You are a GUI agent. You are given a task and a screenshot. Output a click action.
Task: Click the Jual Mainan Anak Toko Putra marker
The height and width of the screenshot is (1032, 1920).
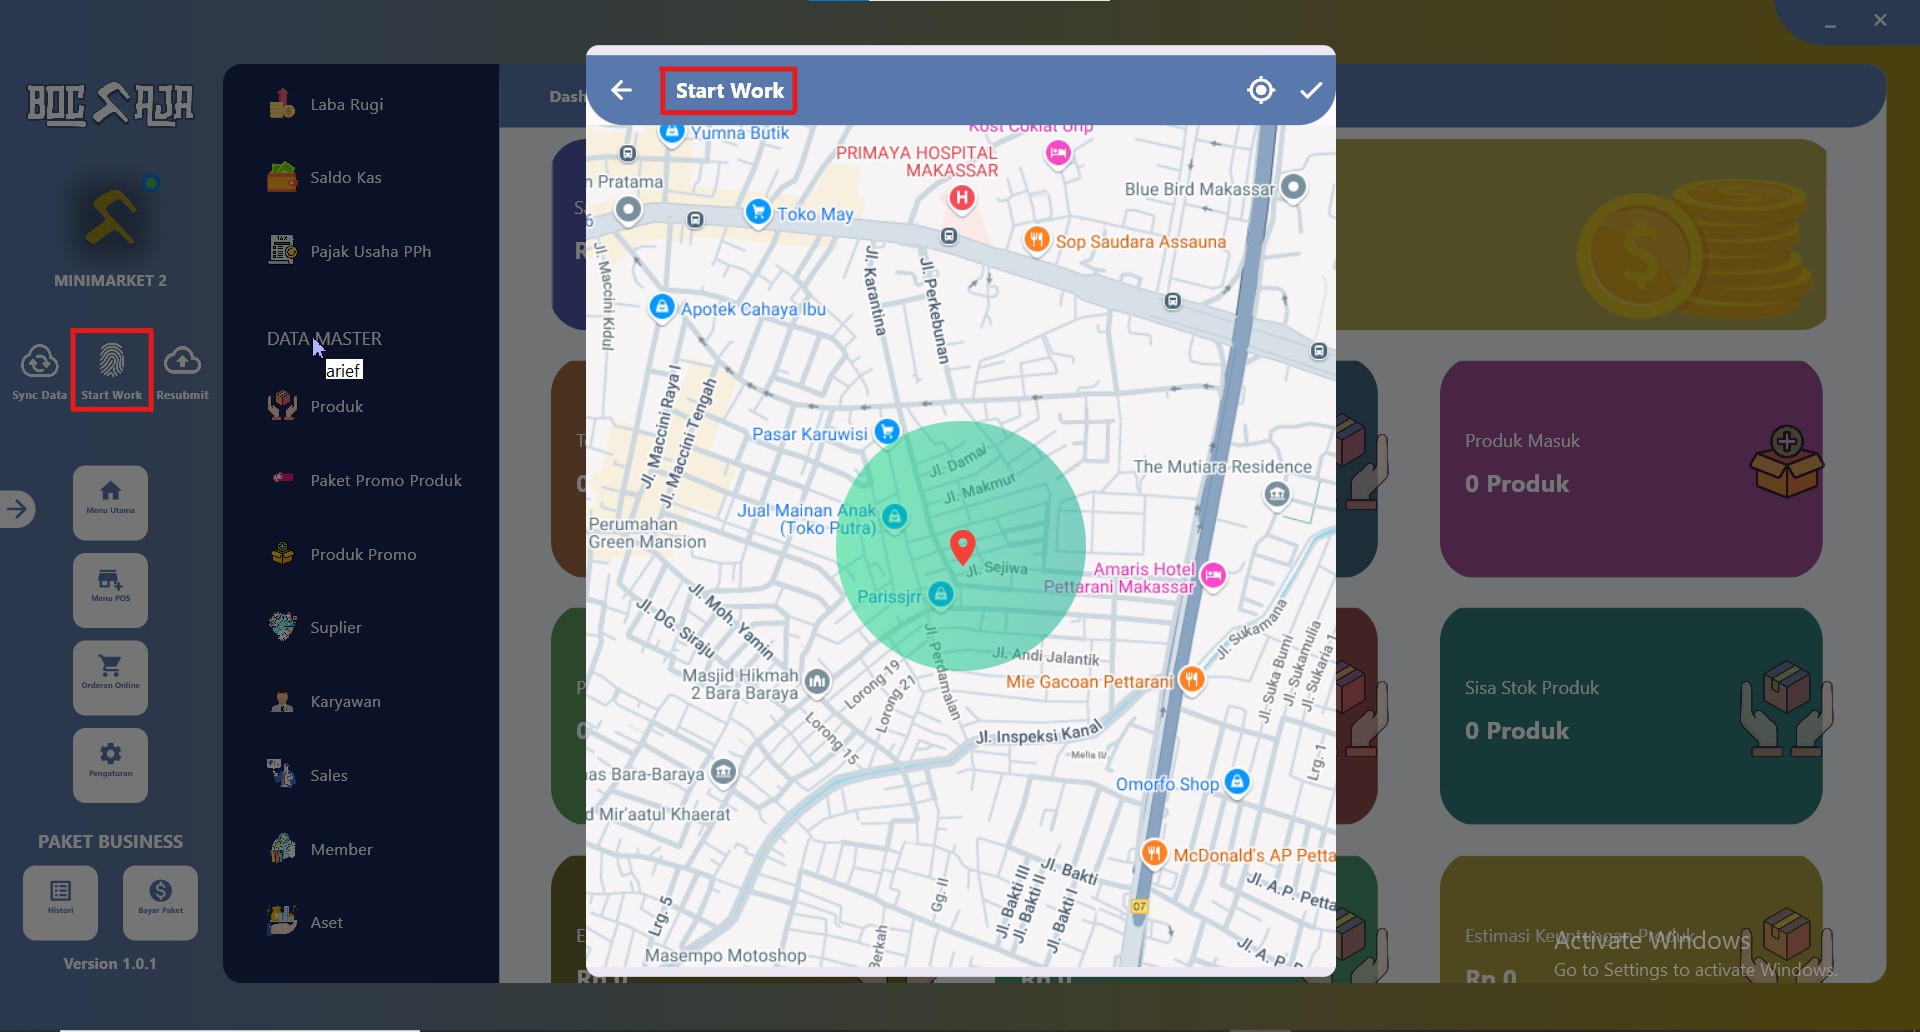pyautogui.click(x=895, y=516)
